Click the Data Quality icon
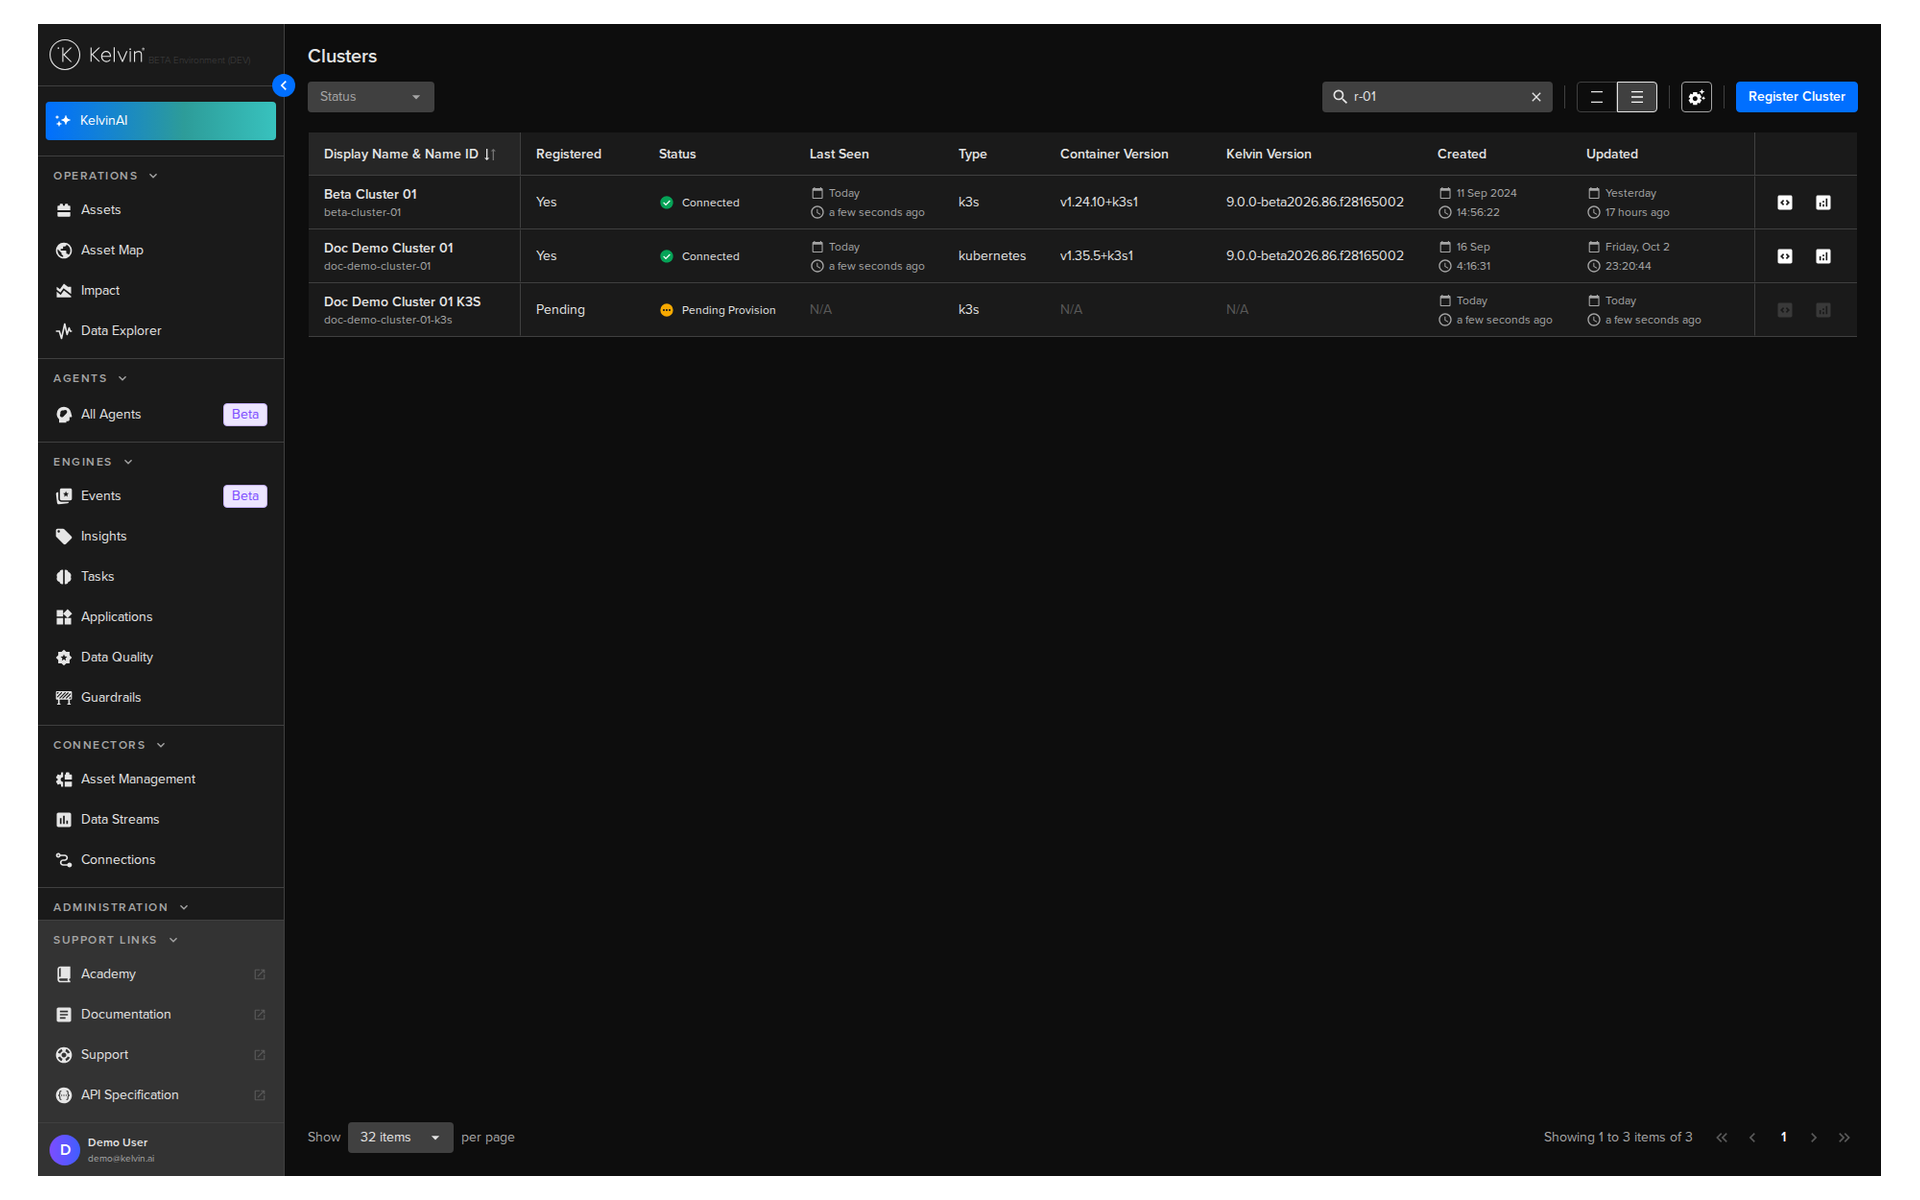 point(64,657)
